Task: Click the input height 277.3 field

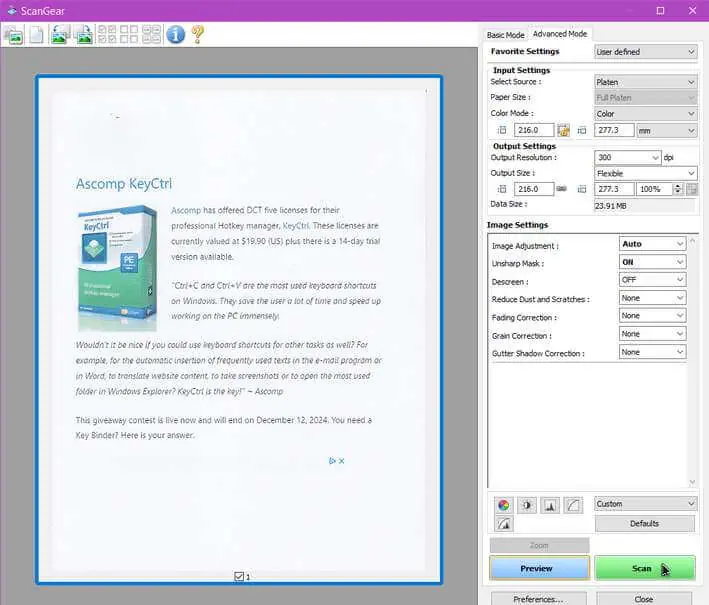Action: pos(614,130)
